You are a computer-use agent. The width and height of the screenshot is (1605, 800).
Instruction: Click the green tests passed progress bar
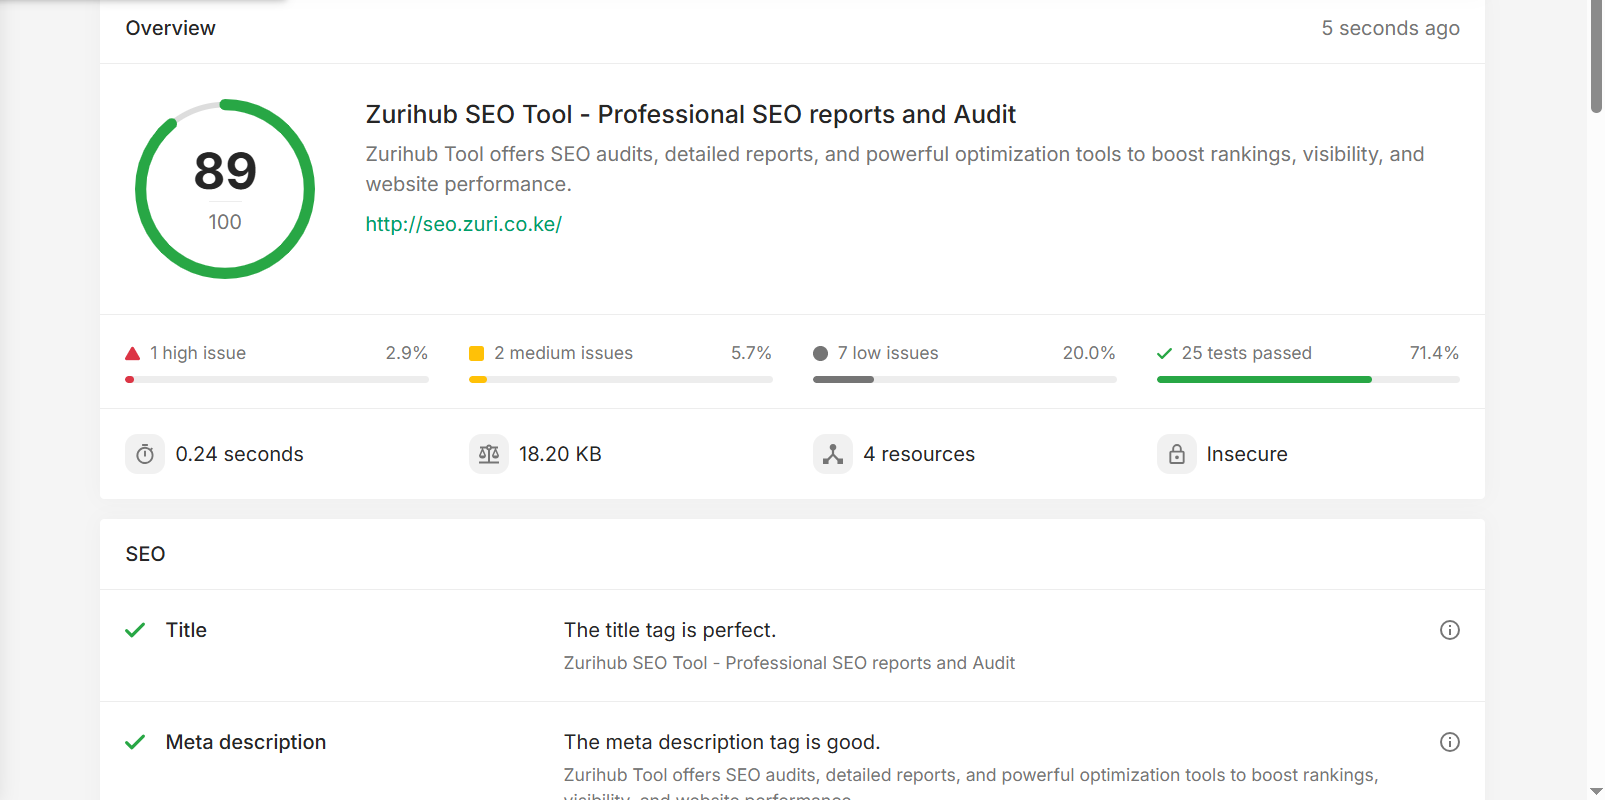coord(1264,380)
